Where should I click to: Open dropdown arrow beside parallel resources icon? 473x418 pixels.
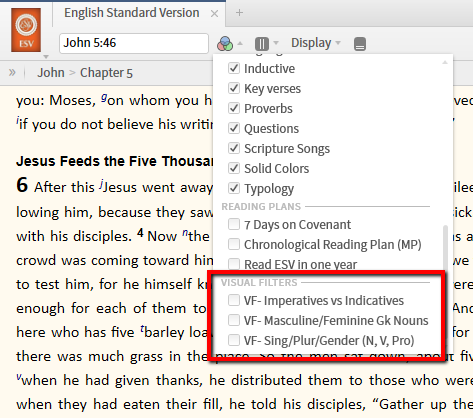pyautogui.click(x=276, y=43)
